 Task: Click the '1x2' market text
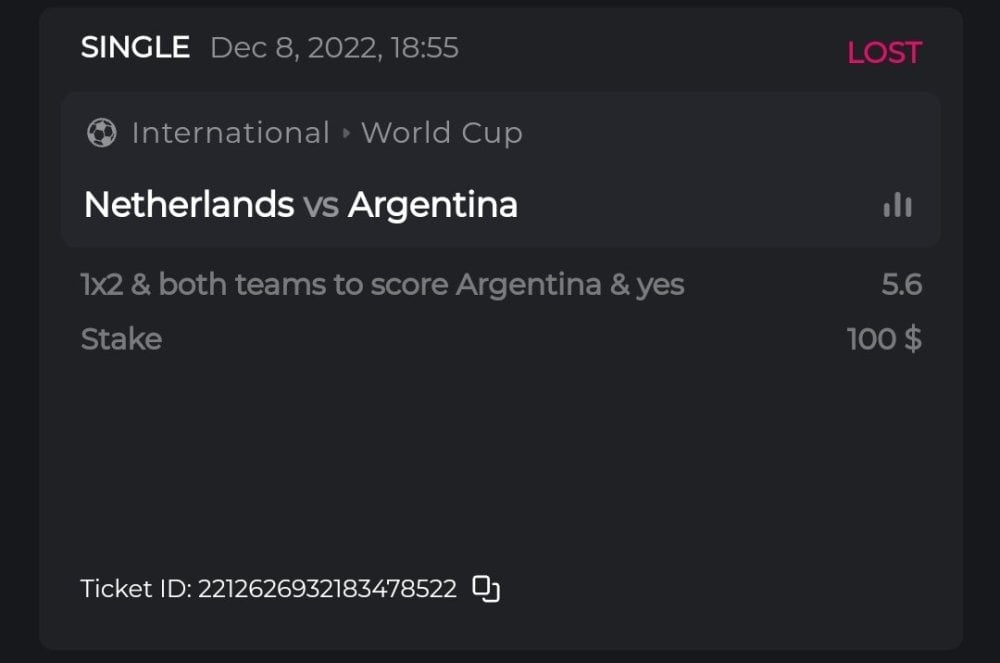tap(102, 285)
